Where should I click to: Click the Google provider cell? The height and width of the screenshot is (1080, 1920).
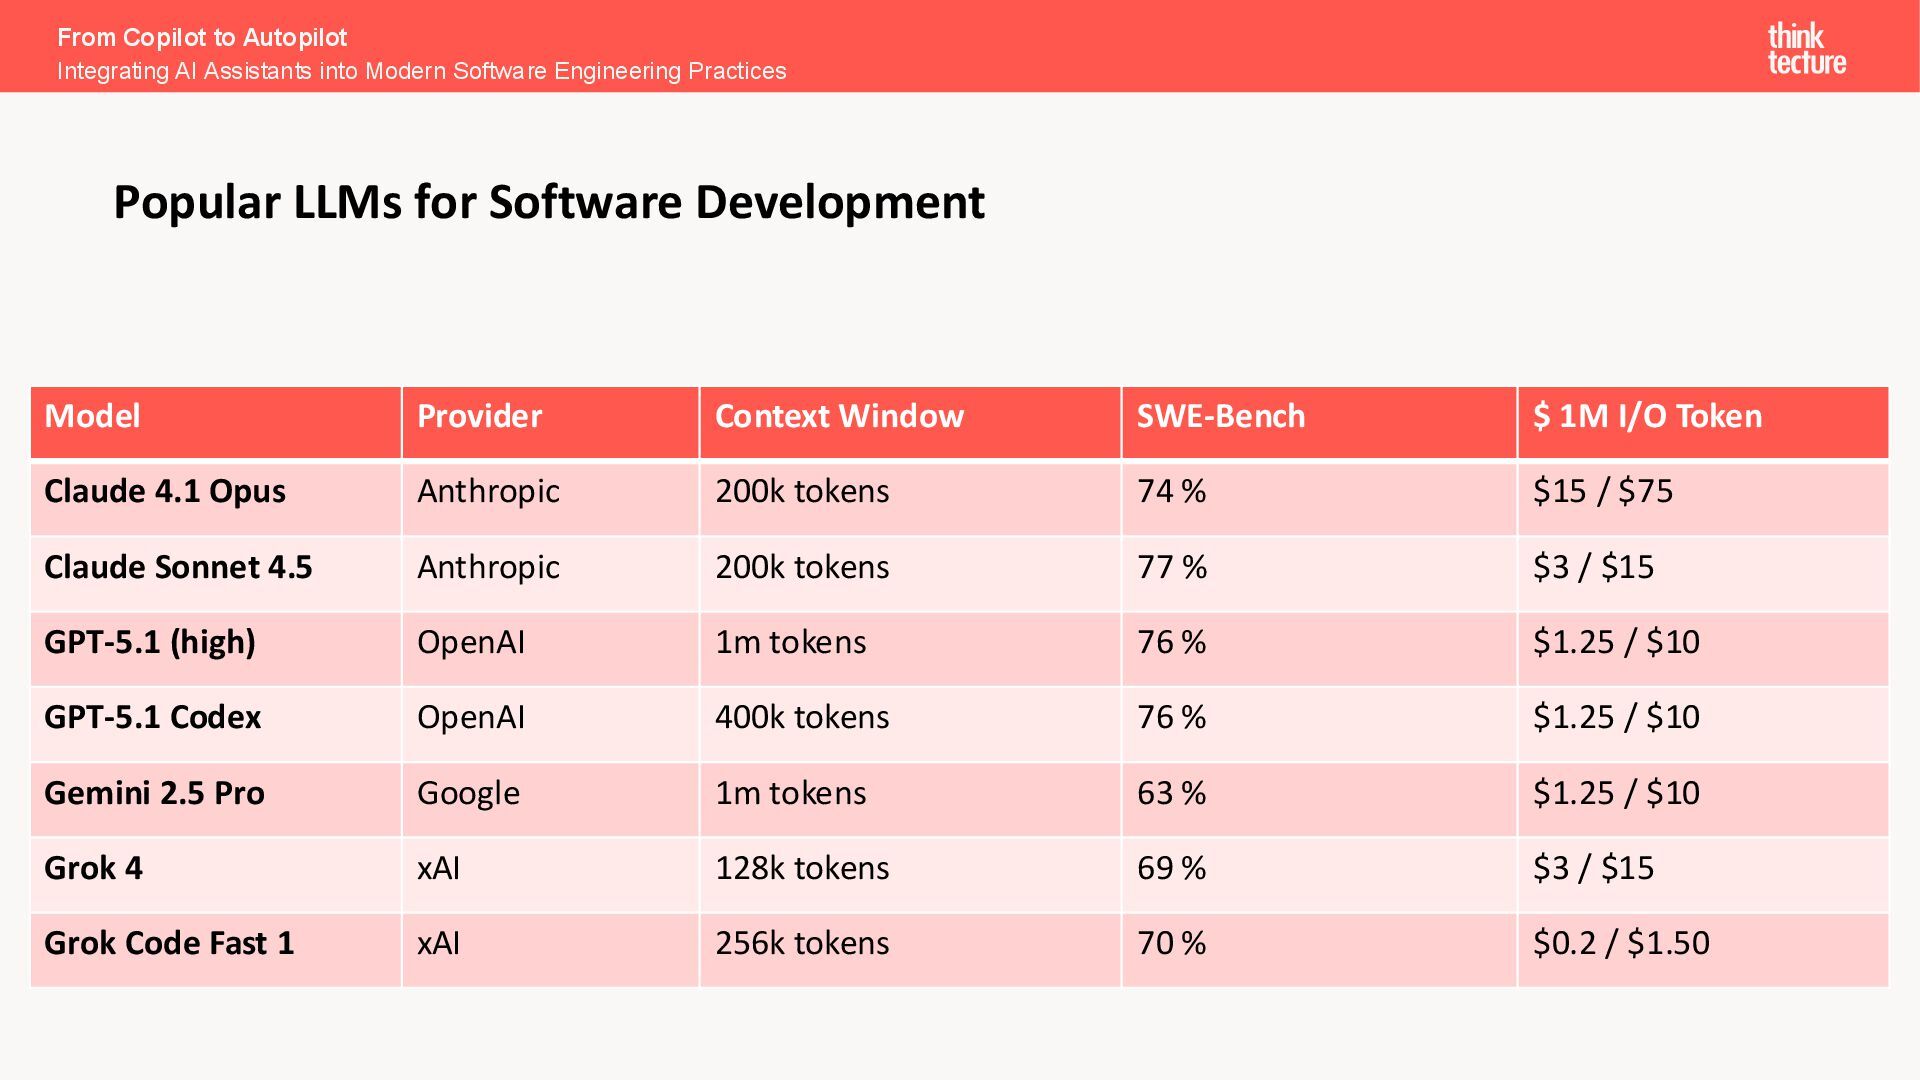pyautogui.click(x=550, y=800)
